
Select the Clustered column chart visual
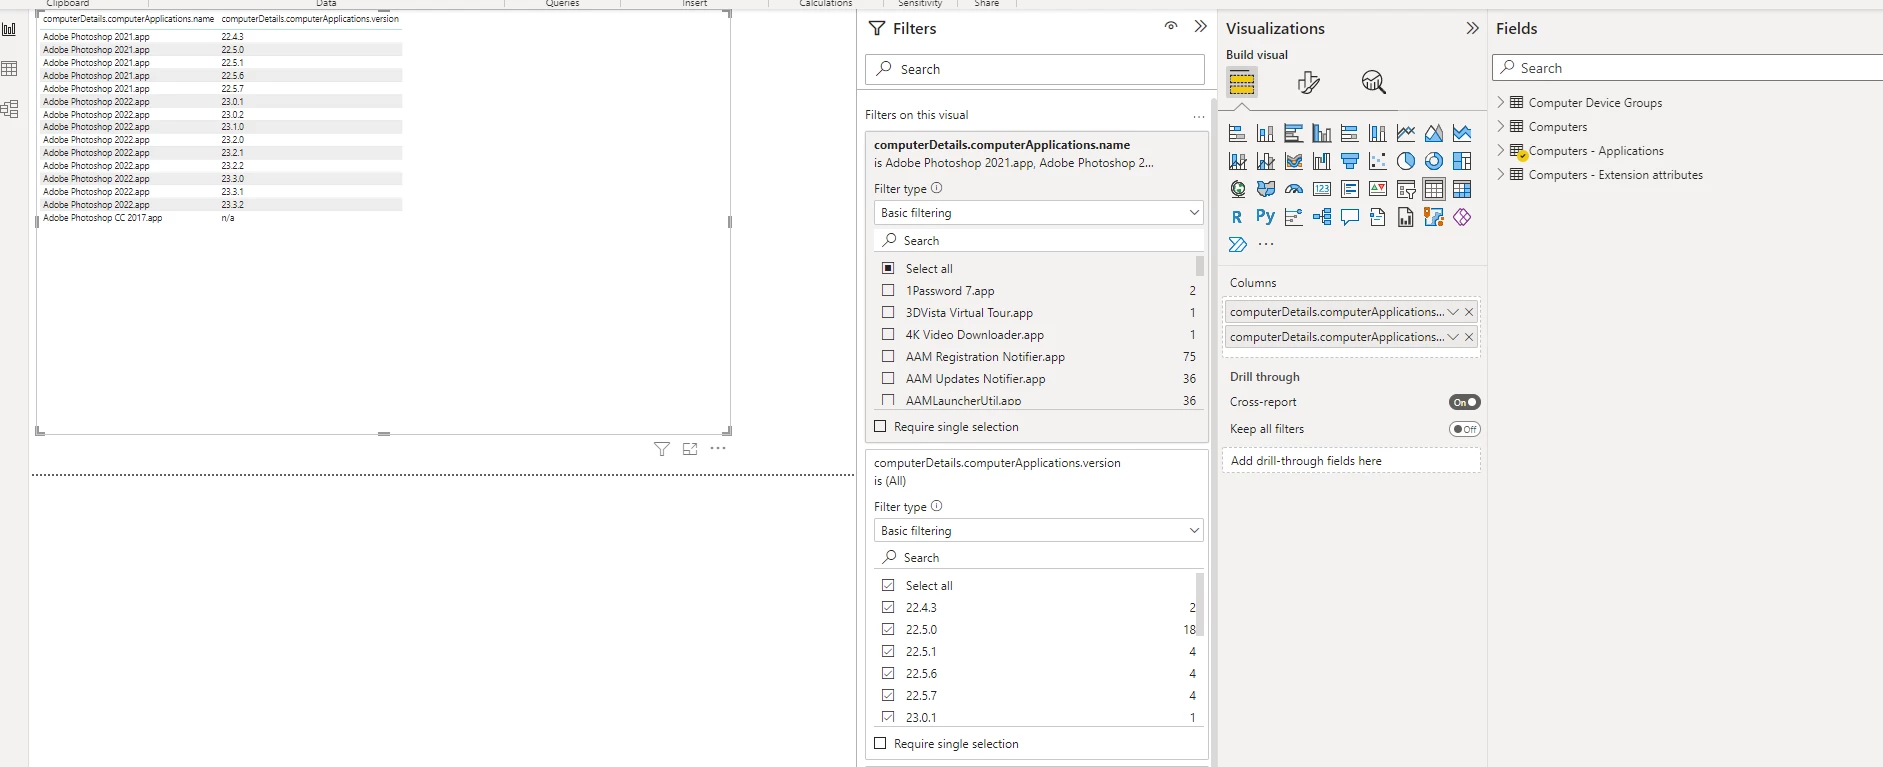(1322, 133)
